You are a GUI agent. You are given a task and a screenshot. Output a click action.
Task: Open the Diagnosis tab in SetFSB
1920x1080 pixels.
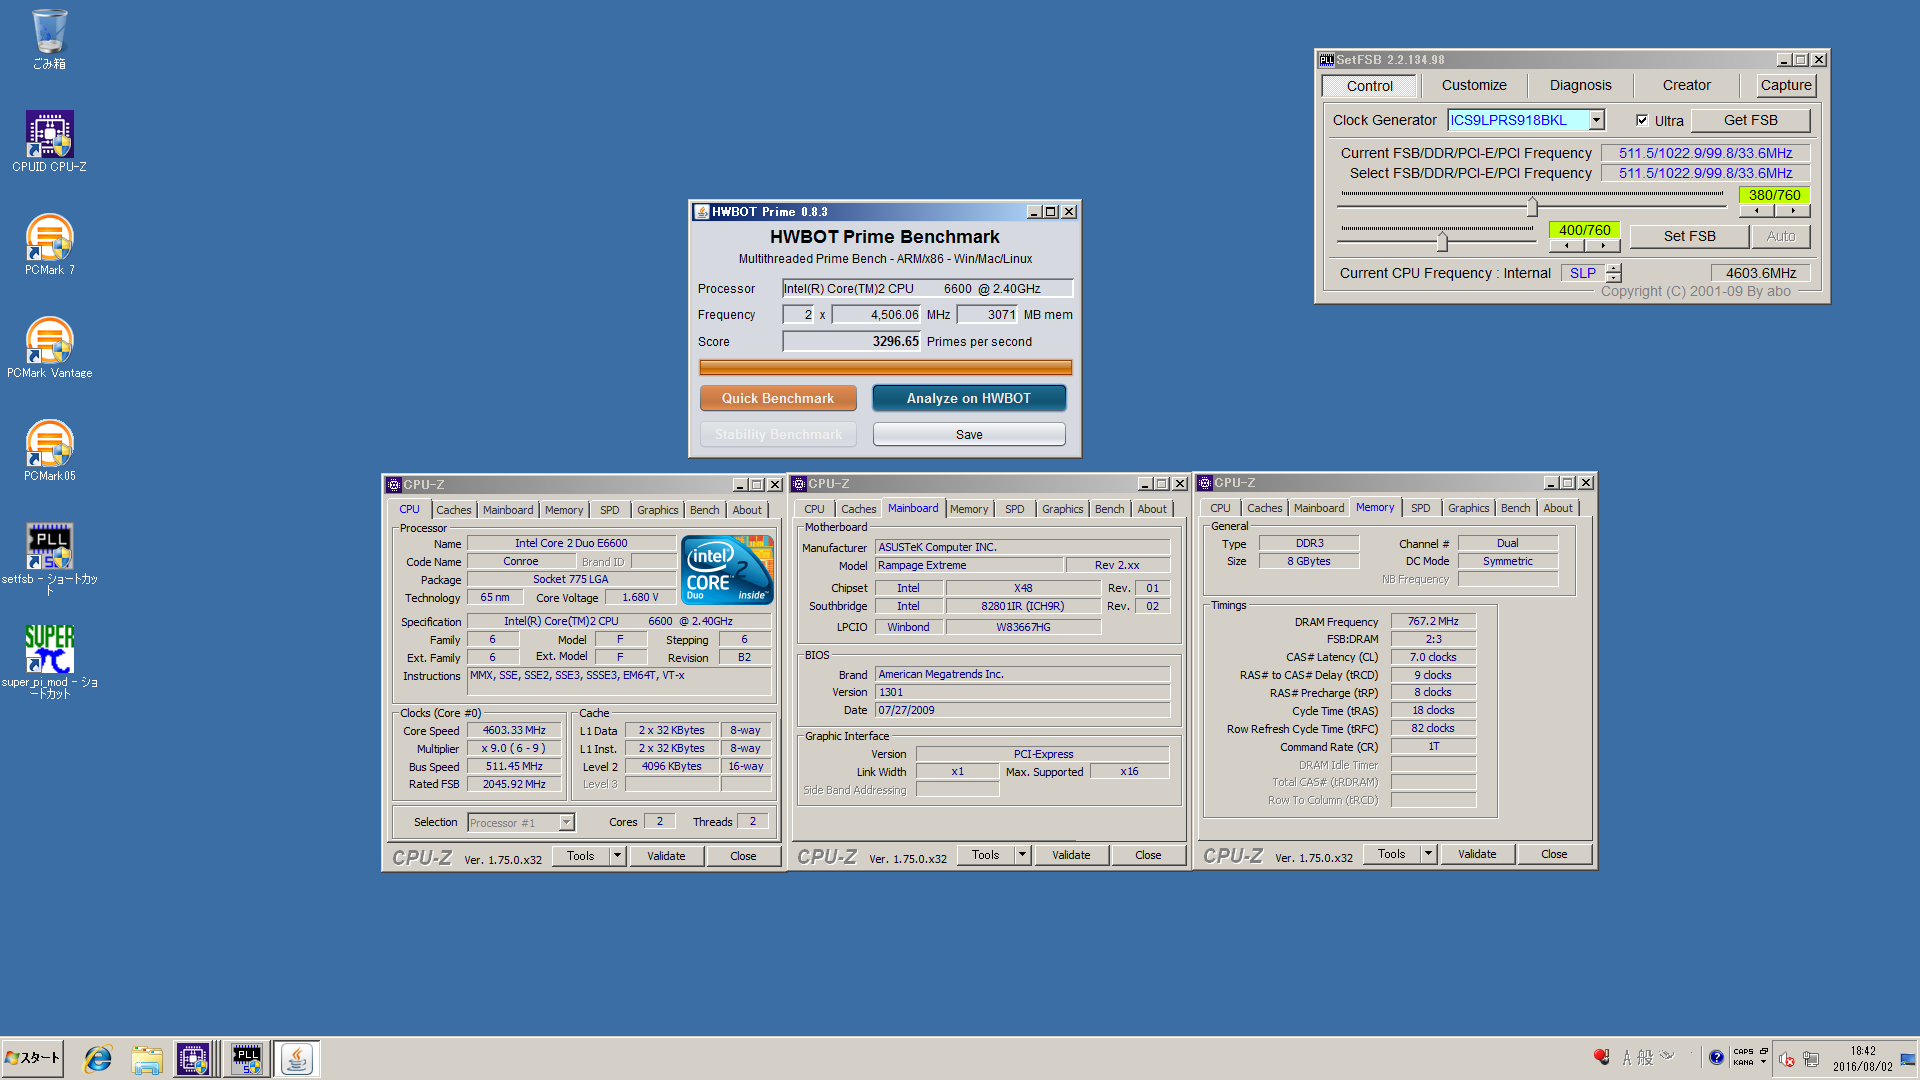pyautogui.click(x=1580, y=86)
